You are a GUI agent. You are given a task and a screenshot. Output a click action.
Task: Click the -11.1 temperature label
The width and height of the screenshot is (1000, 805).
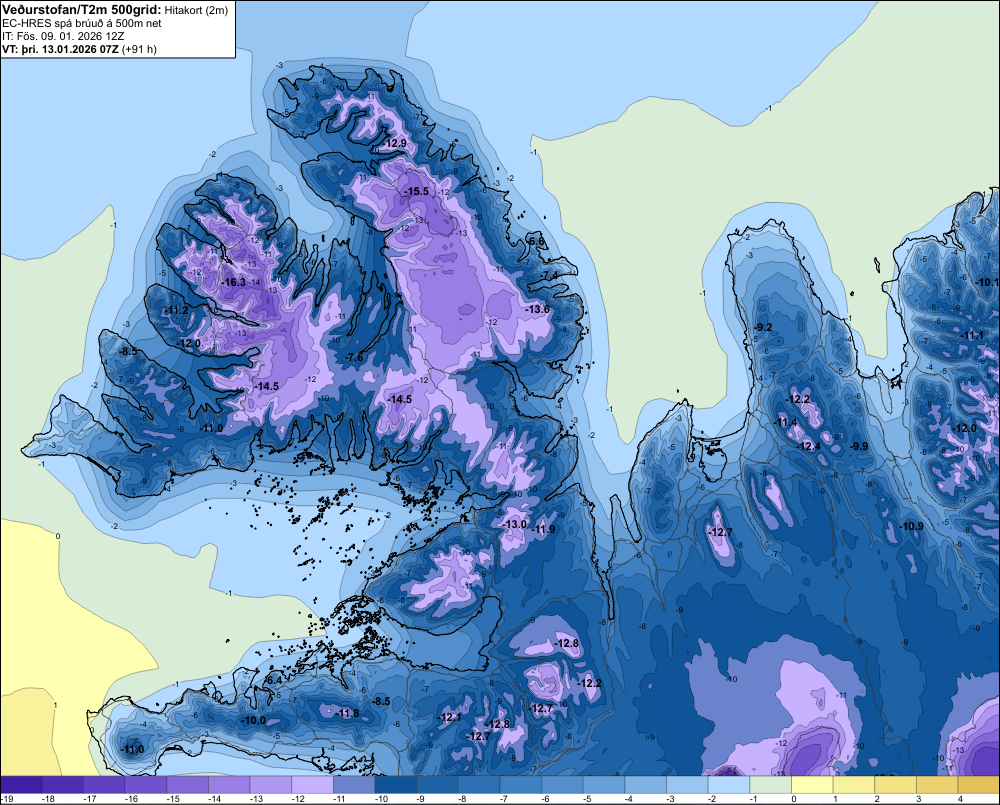[x=973, y=336]
